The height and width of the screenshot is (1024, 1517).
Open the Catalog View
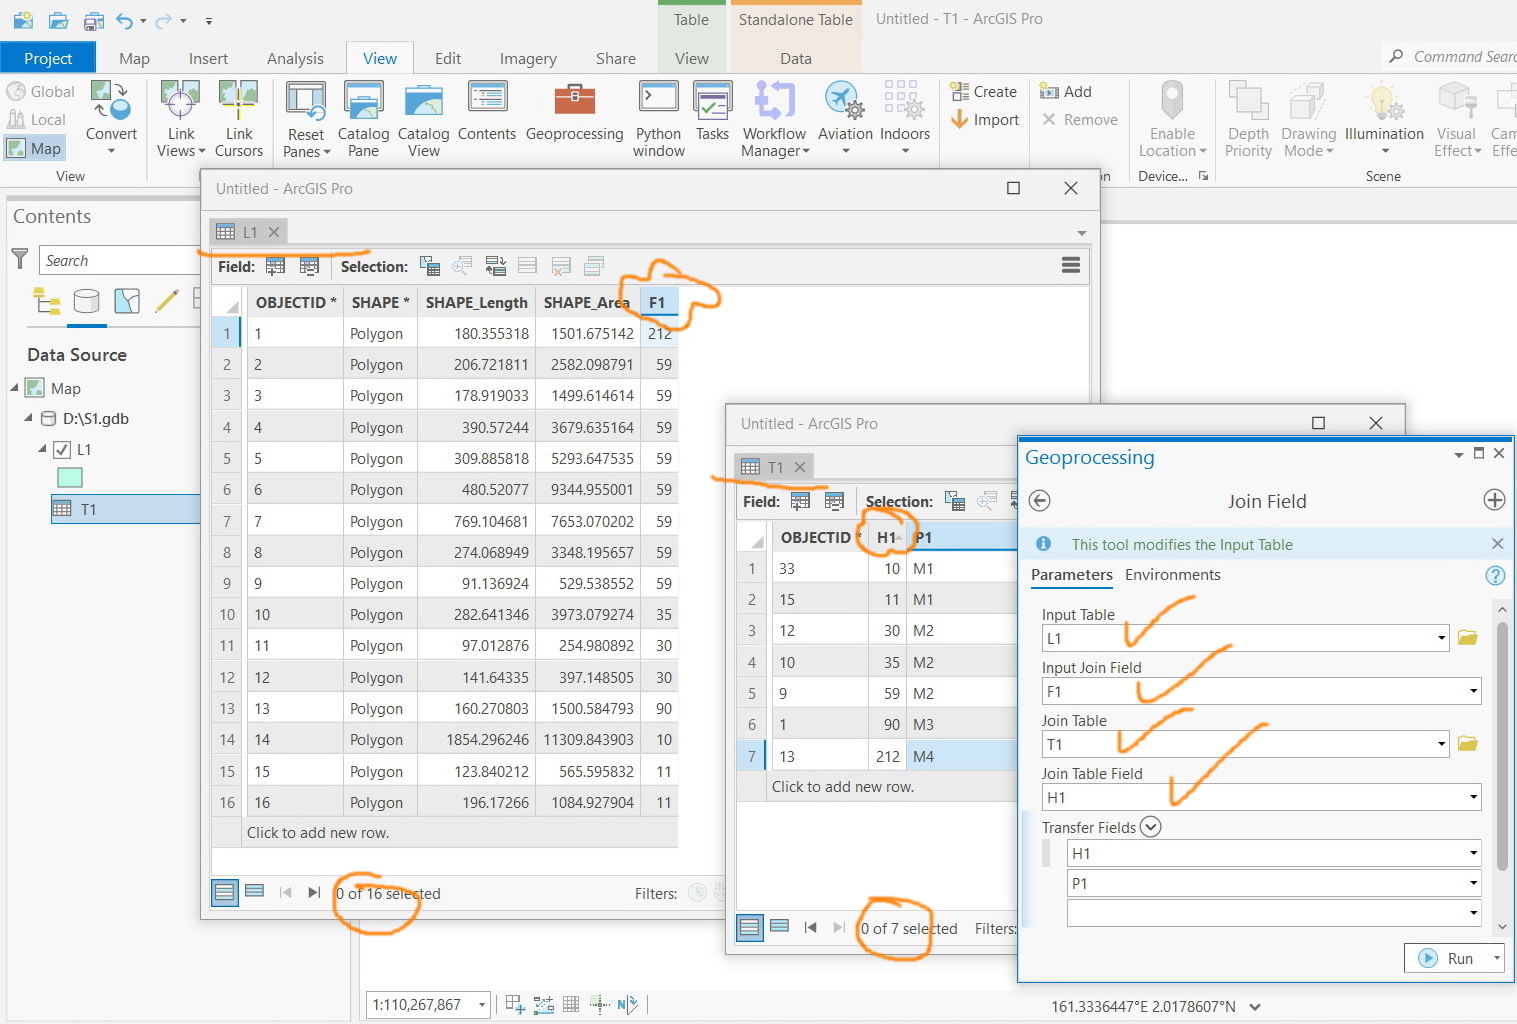423,119
